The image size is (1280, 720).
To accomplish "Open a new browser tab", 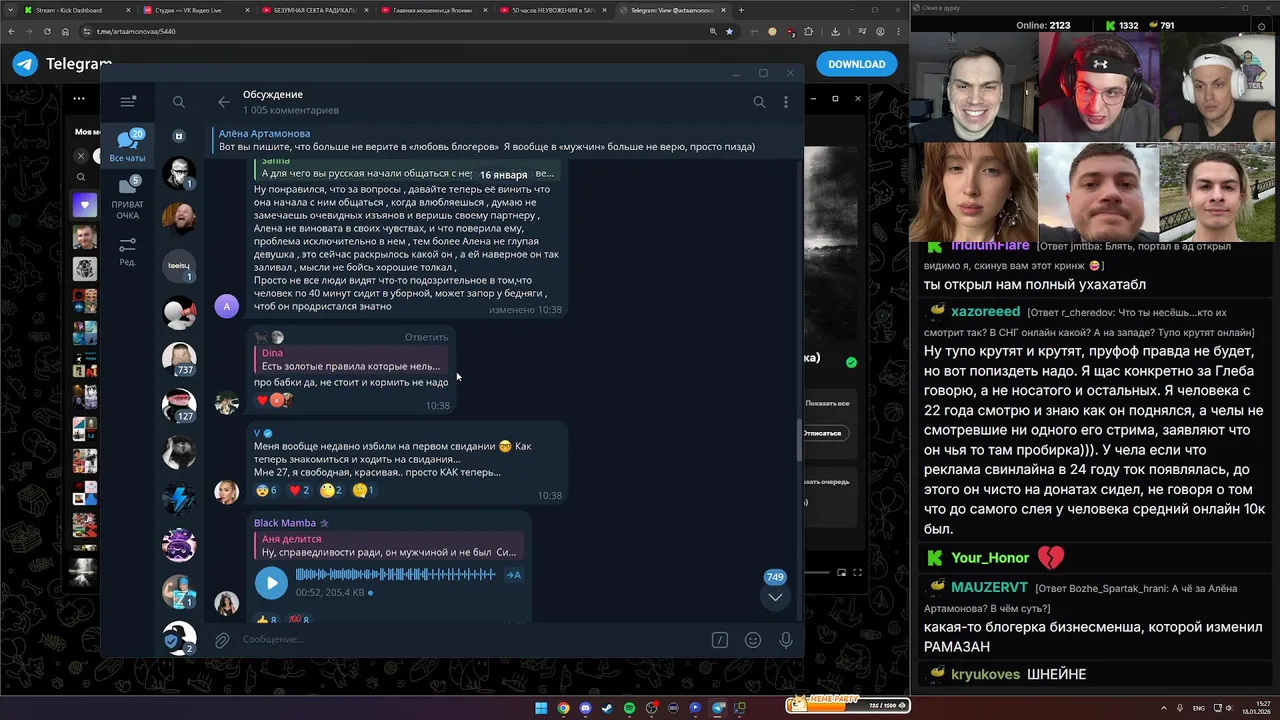I will pyautogui.click(x=741, y=10).
